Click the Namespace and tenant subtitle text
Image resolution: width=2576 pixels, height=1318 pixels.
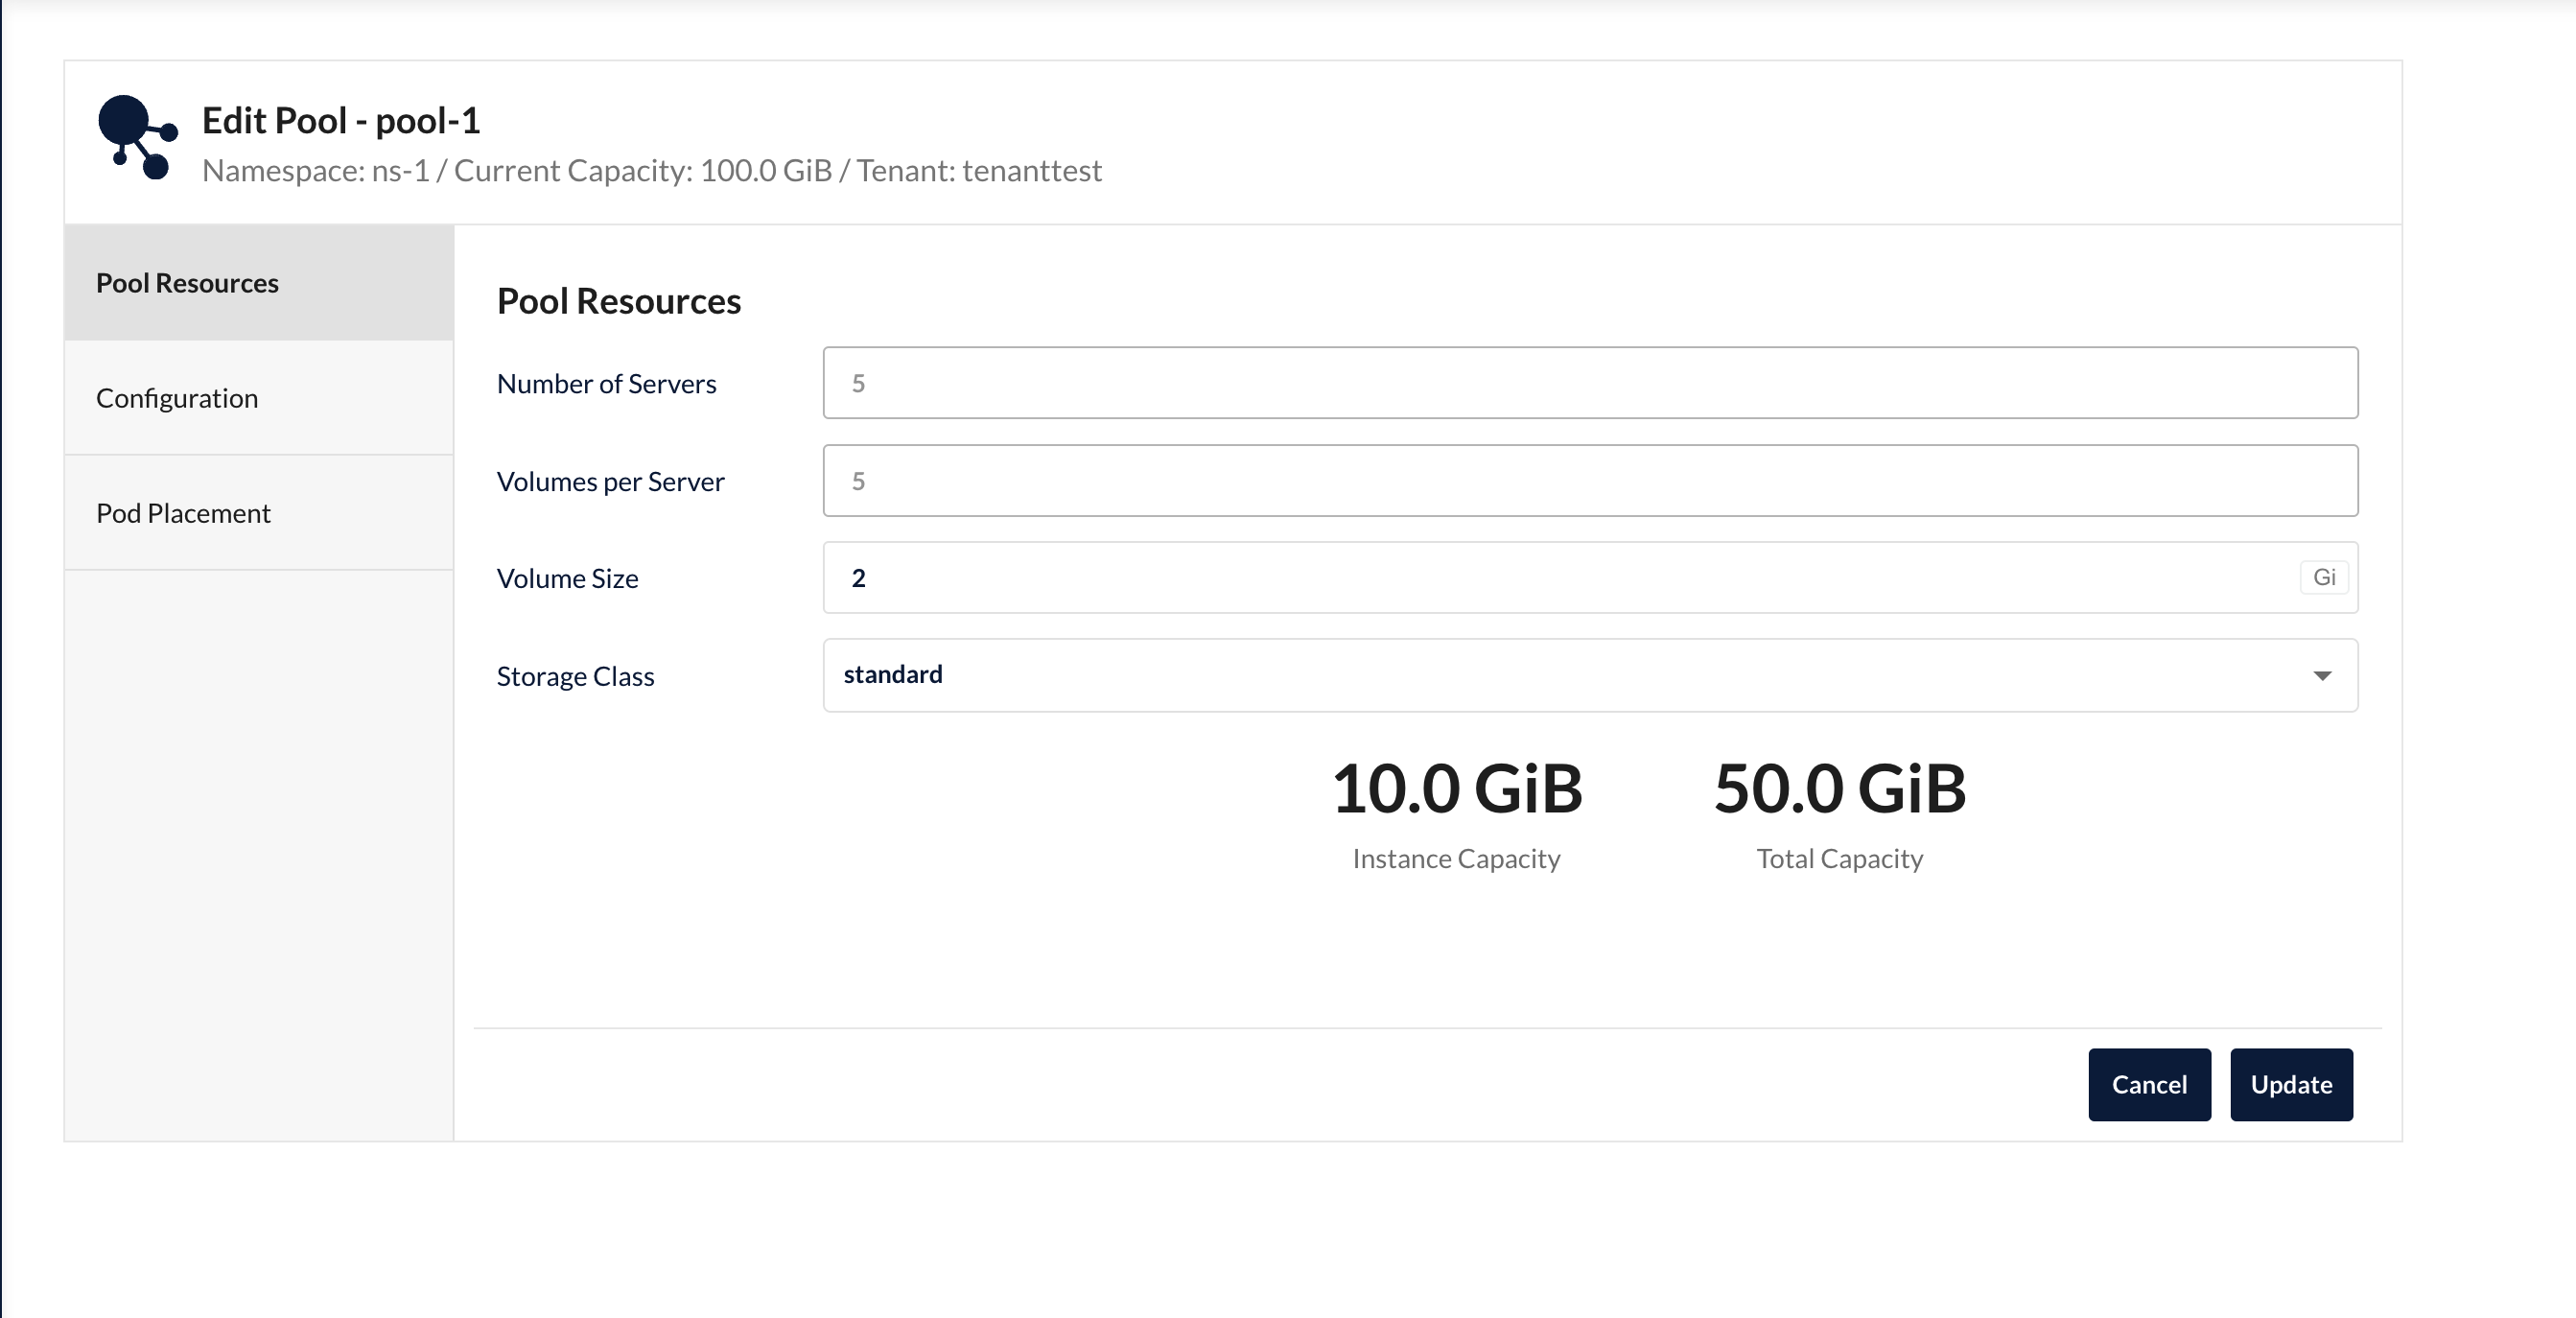tap(651, 171)
